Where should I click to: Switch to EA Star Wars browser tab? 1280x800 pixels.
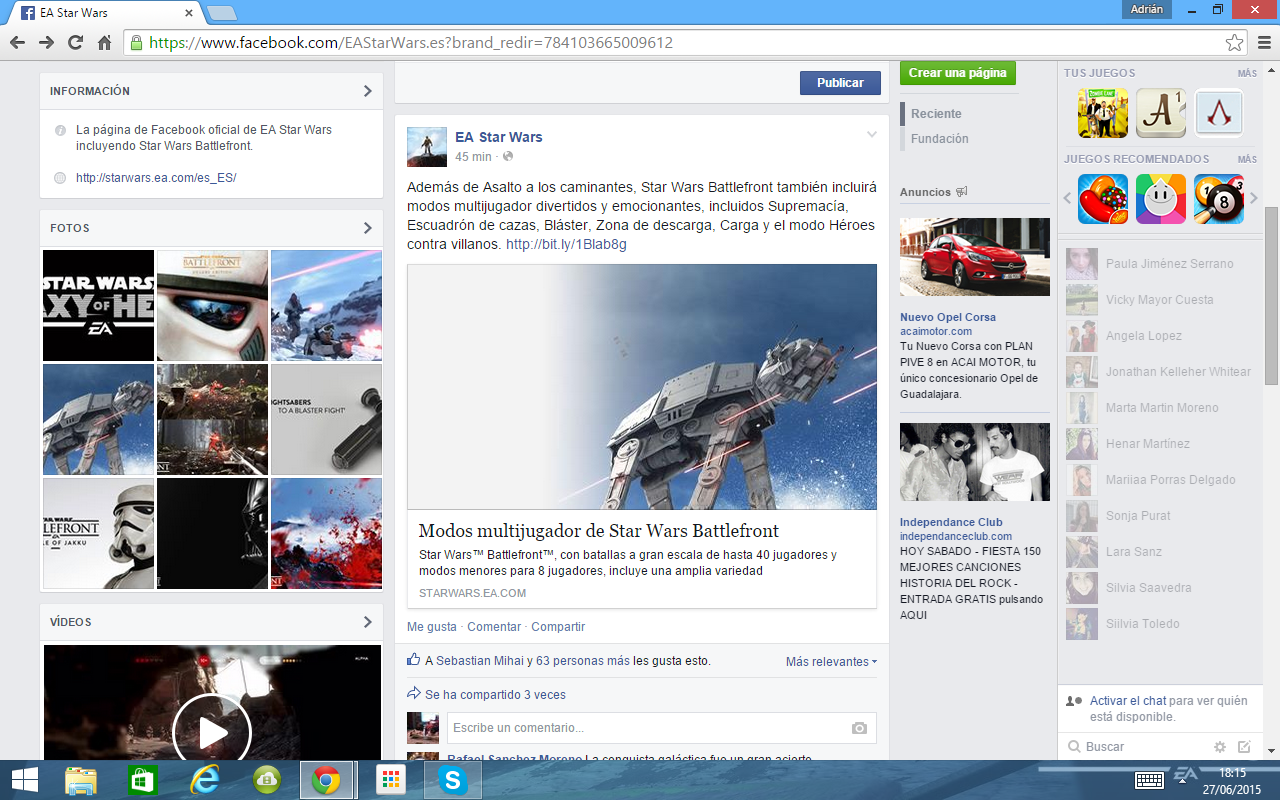click(x=106, y=12)
